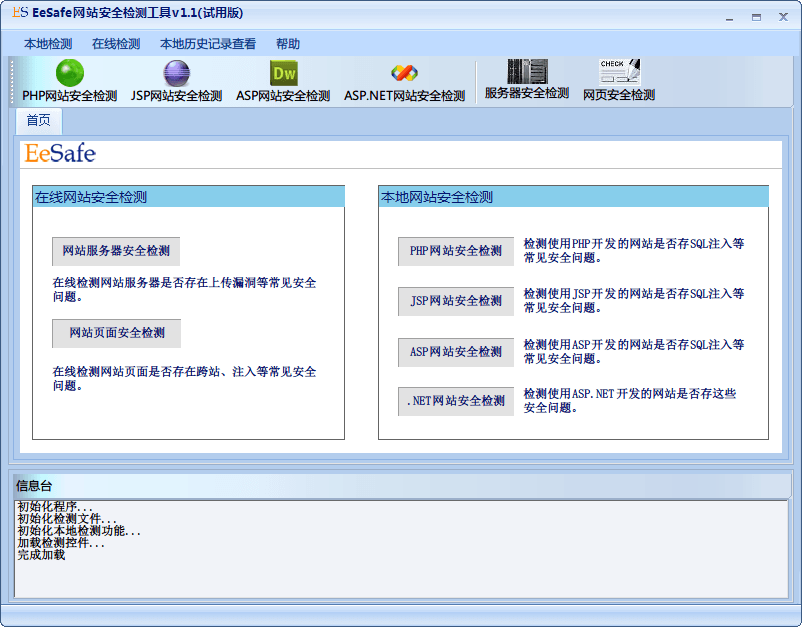Screen dimensions: 802x627
Task: Select the 初始化程序... log line
Action: [x=55, y=506]
